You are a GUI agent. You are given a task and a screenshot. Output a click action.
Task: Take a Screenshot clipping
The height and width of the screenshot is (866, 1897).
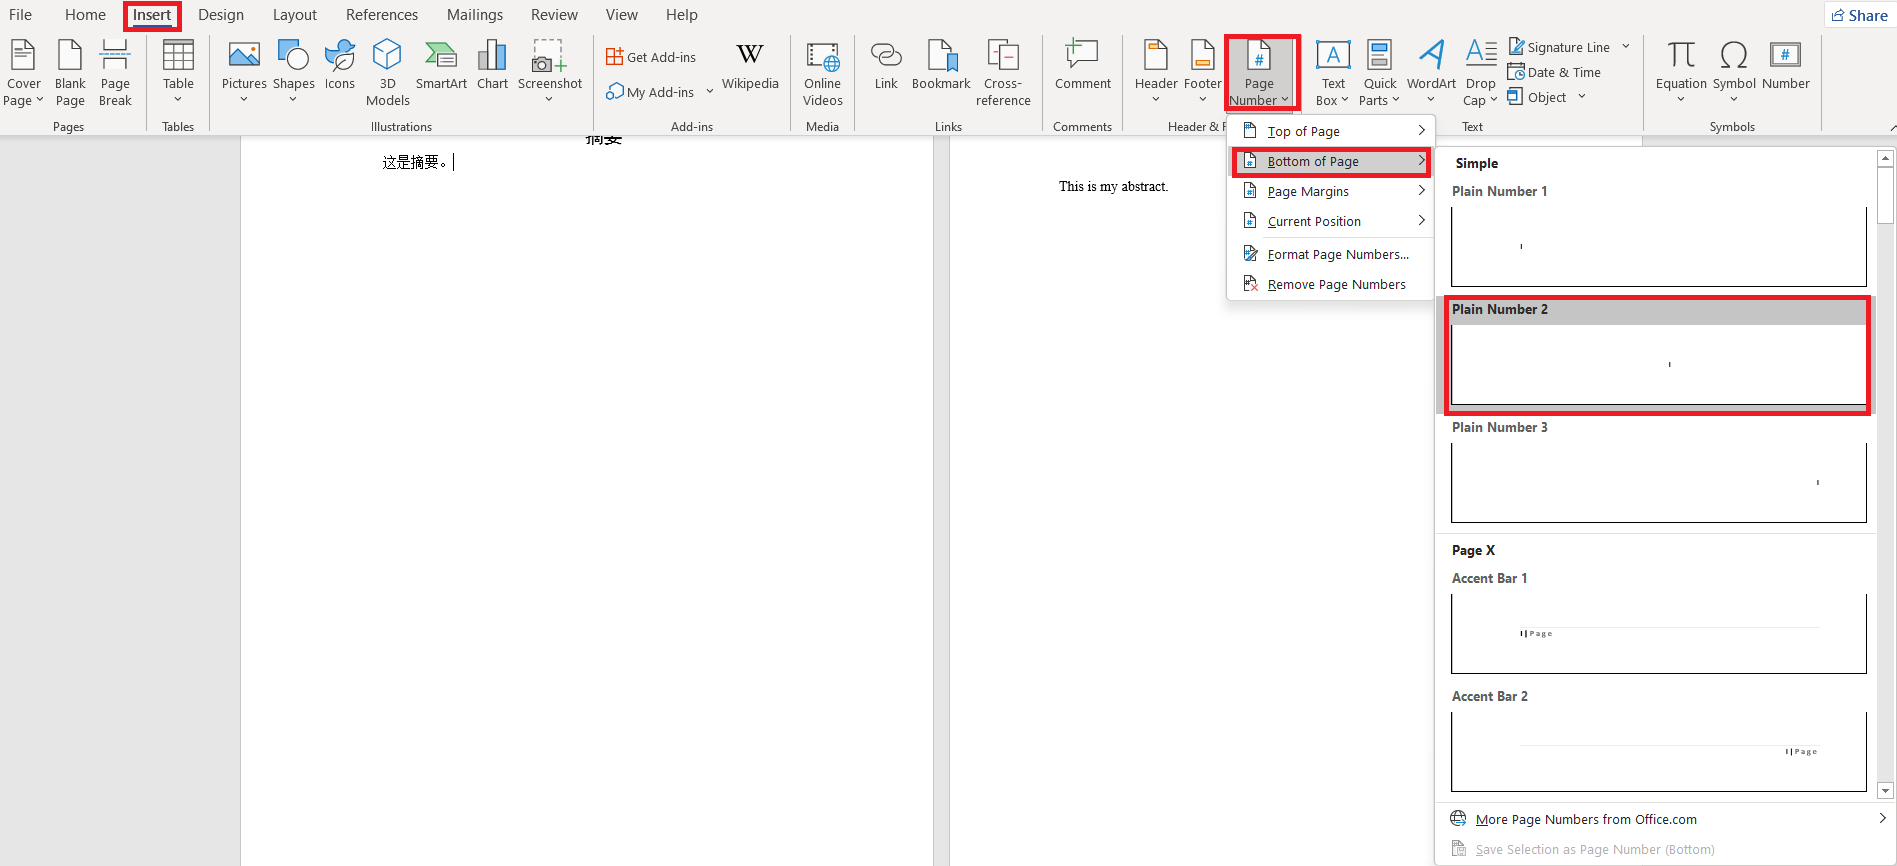(x=549, y=72)
